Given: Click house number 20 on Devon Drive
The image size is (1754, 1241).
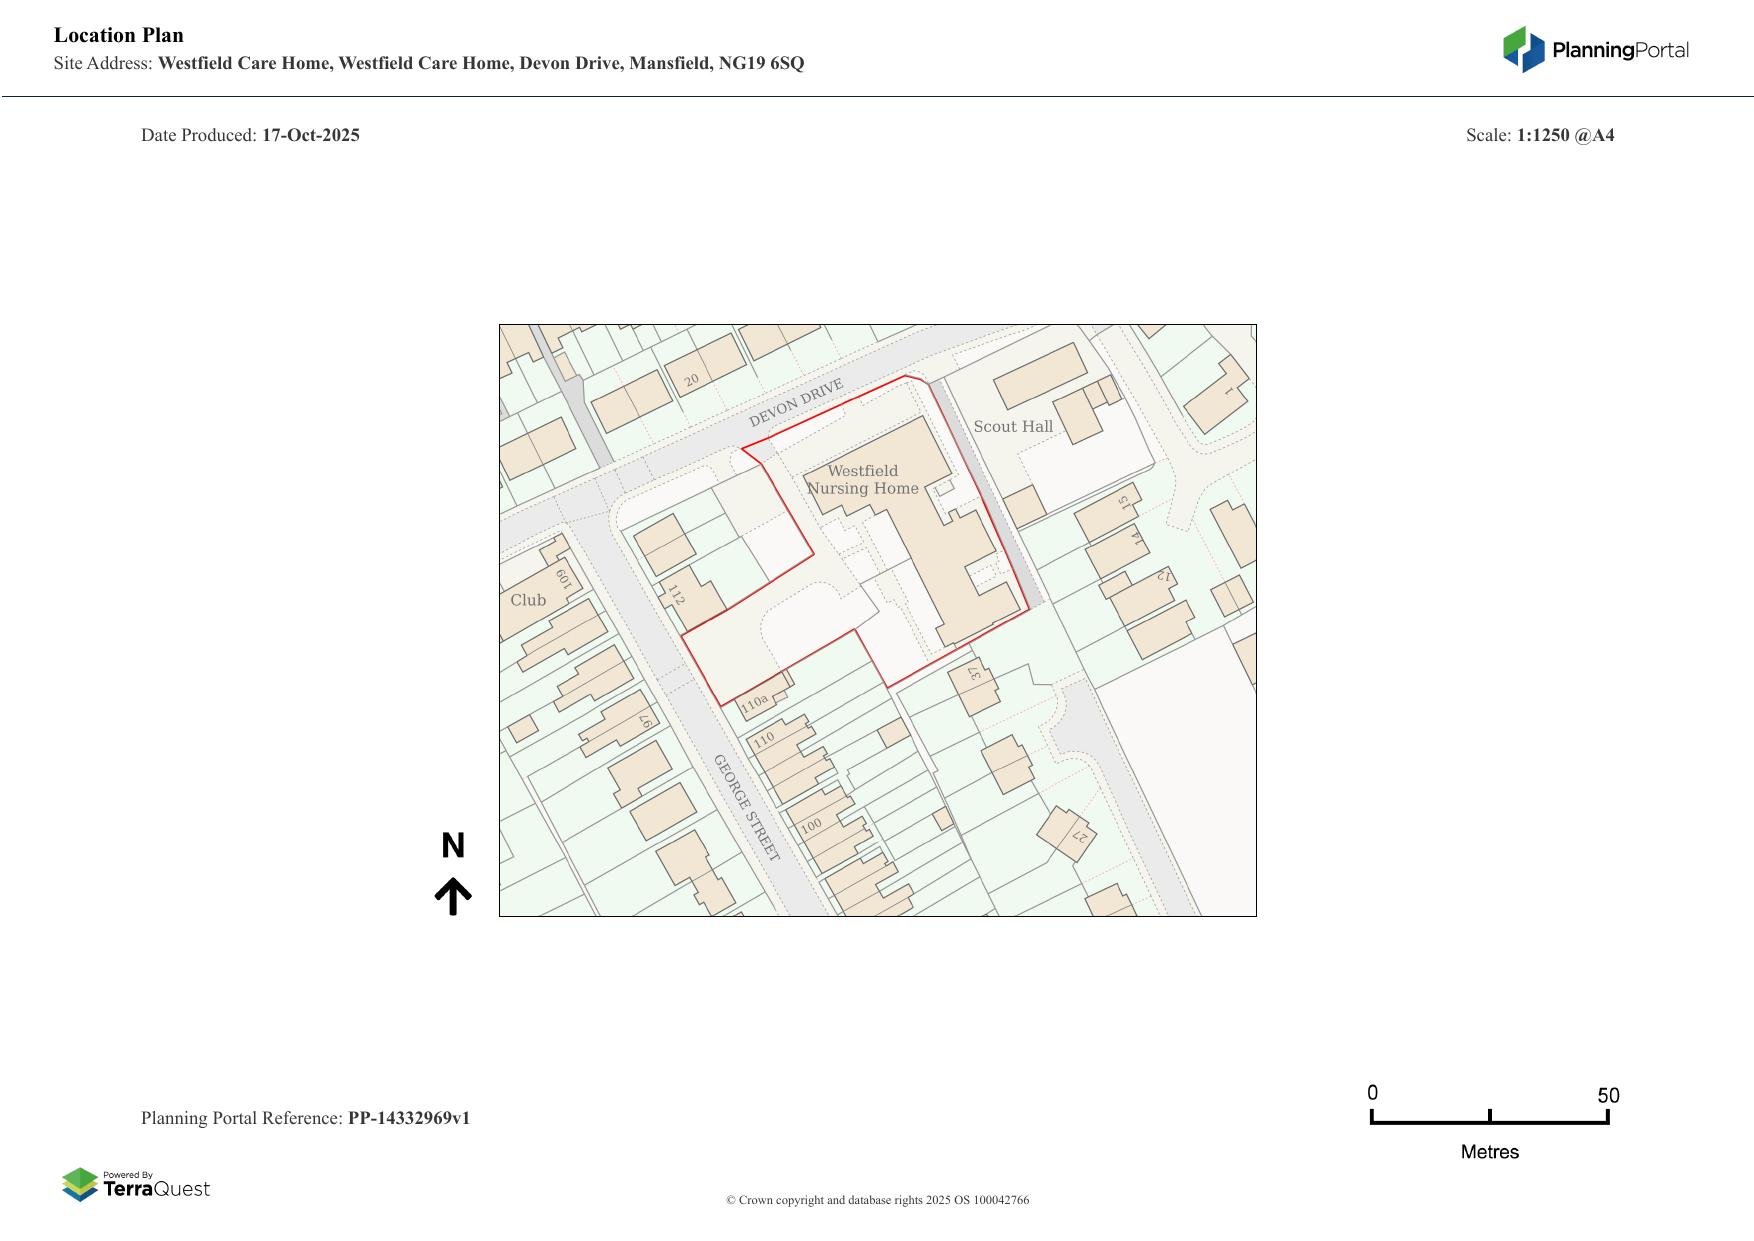Looking at the screenshot, I should [691, 380].
